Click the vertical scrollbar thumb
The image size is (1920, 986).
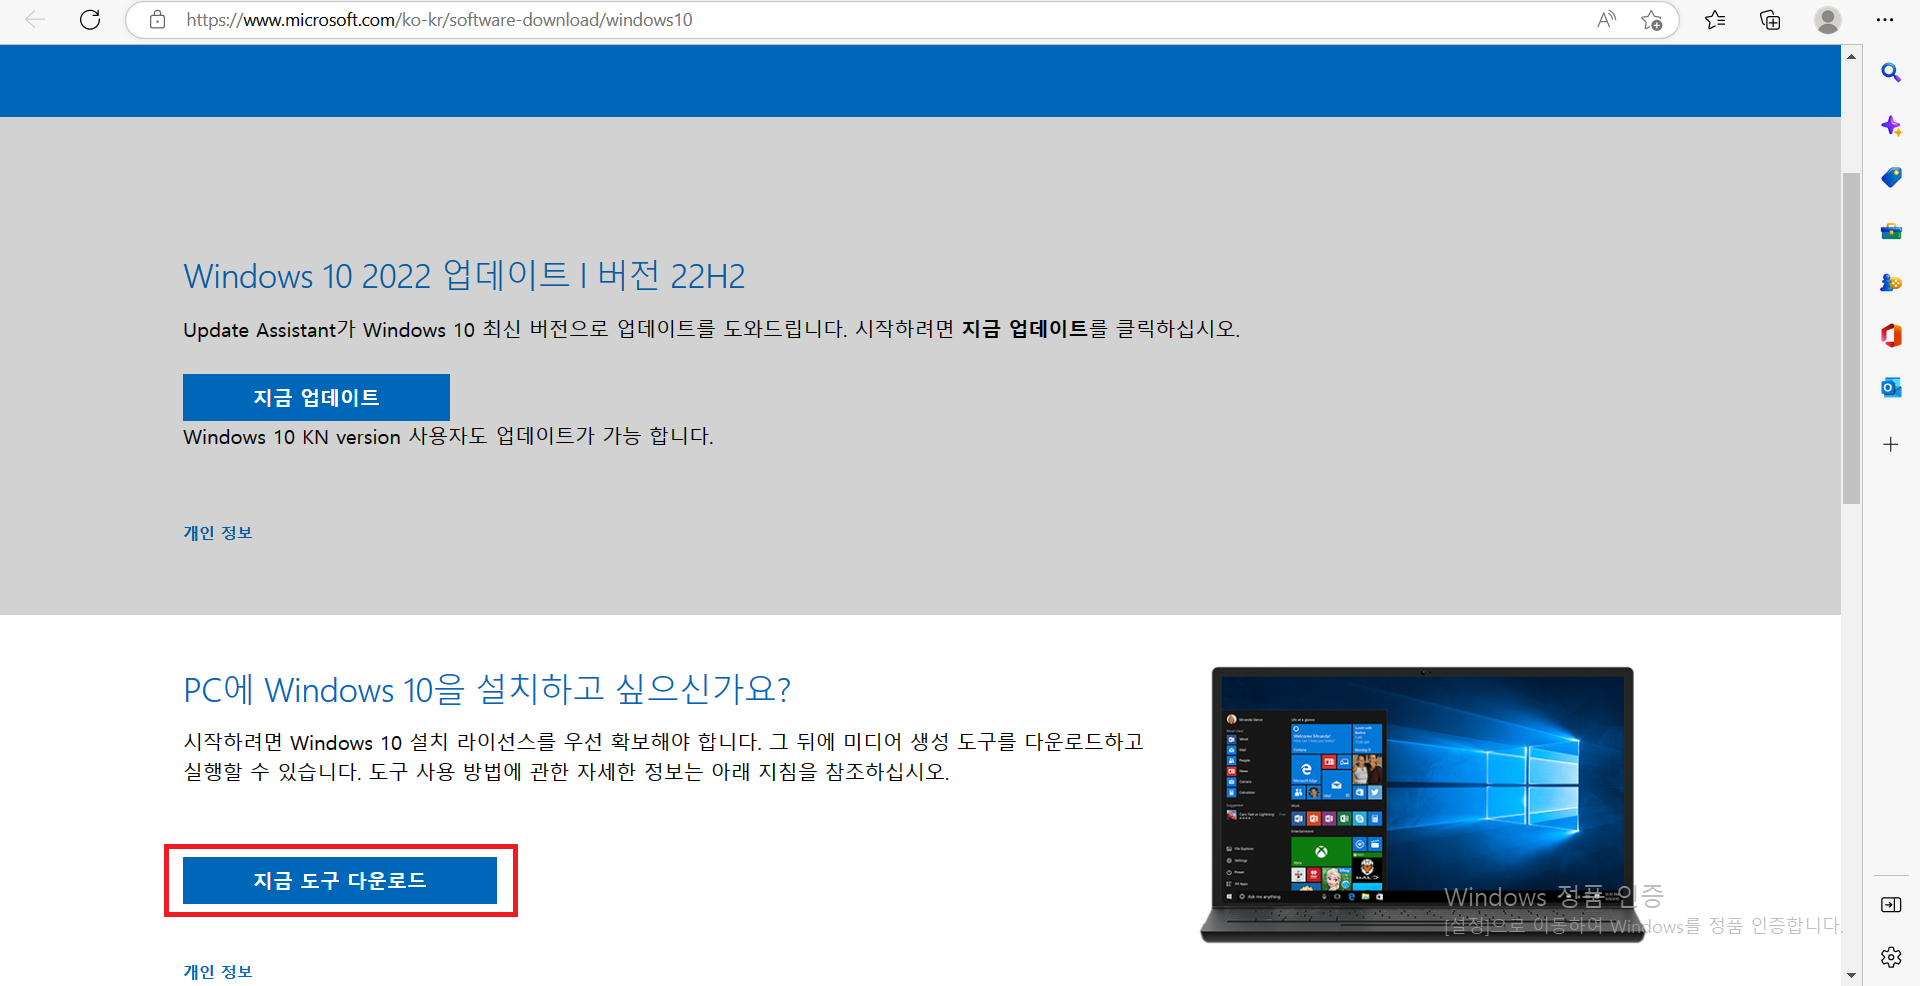click(1851, 338)
